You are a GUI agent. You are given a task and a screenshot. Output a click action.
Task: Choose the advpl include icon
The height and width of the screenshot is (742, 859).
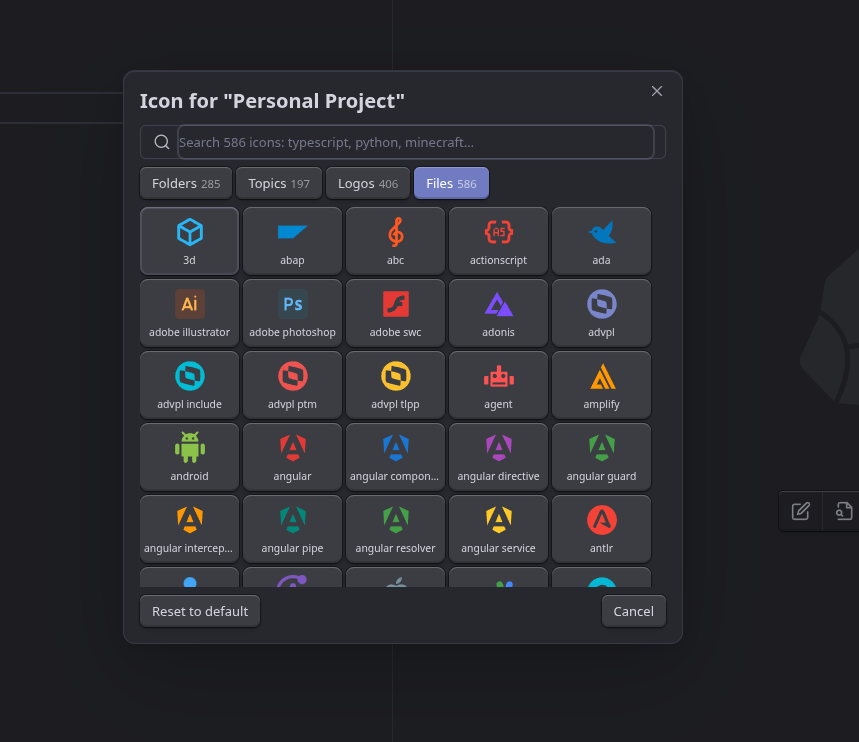pos(190,385)
